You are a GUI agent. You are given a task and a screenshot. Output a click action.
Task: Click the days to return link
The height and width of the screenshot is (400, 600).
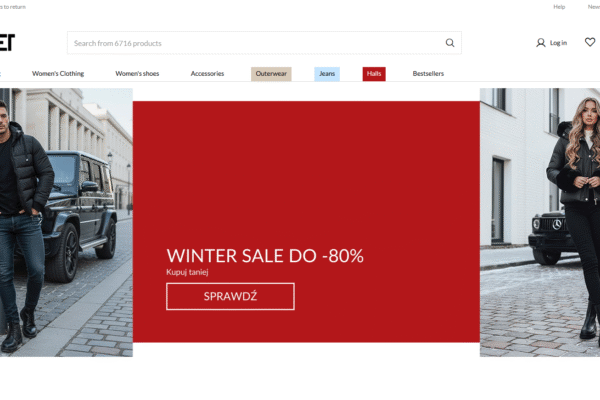(13, 7)
